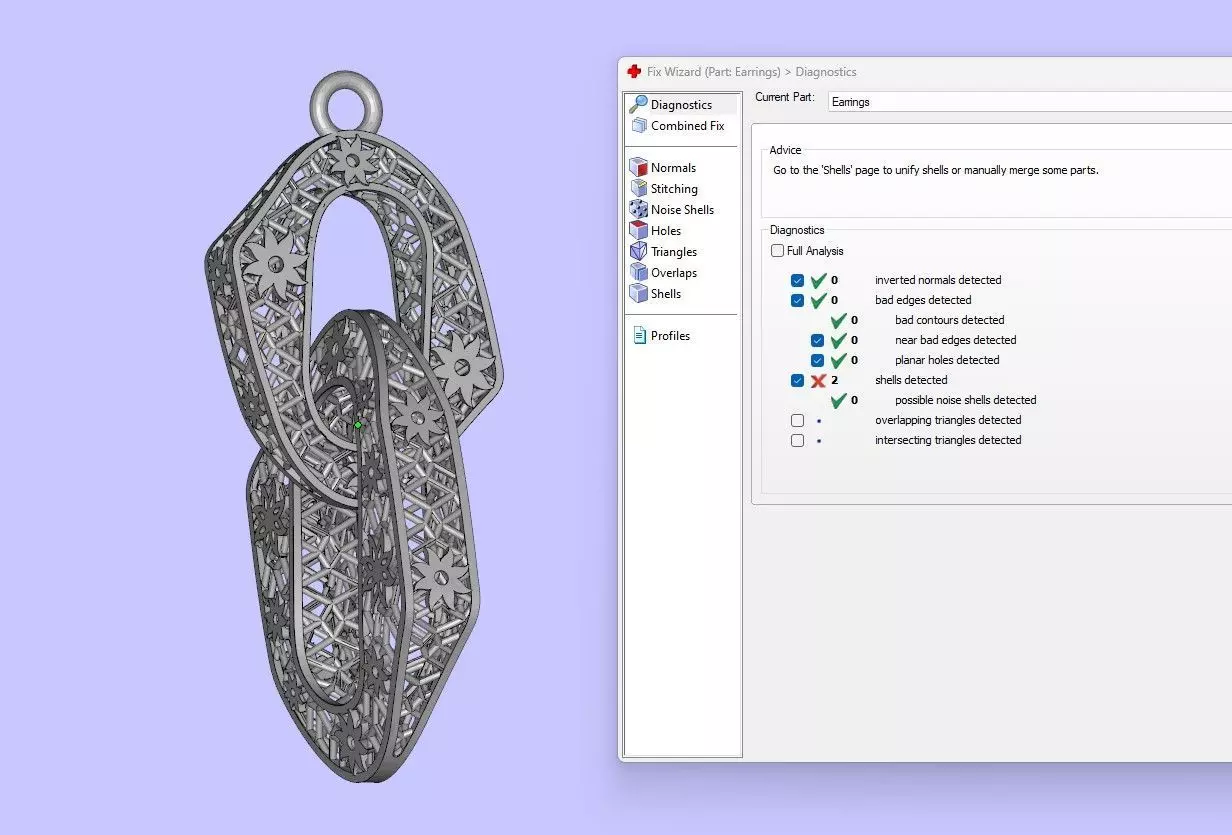Go to the Holes page
The width and height of the screenshot is (1232, 835).
pyautogui.click(x=666, y=231)
